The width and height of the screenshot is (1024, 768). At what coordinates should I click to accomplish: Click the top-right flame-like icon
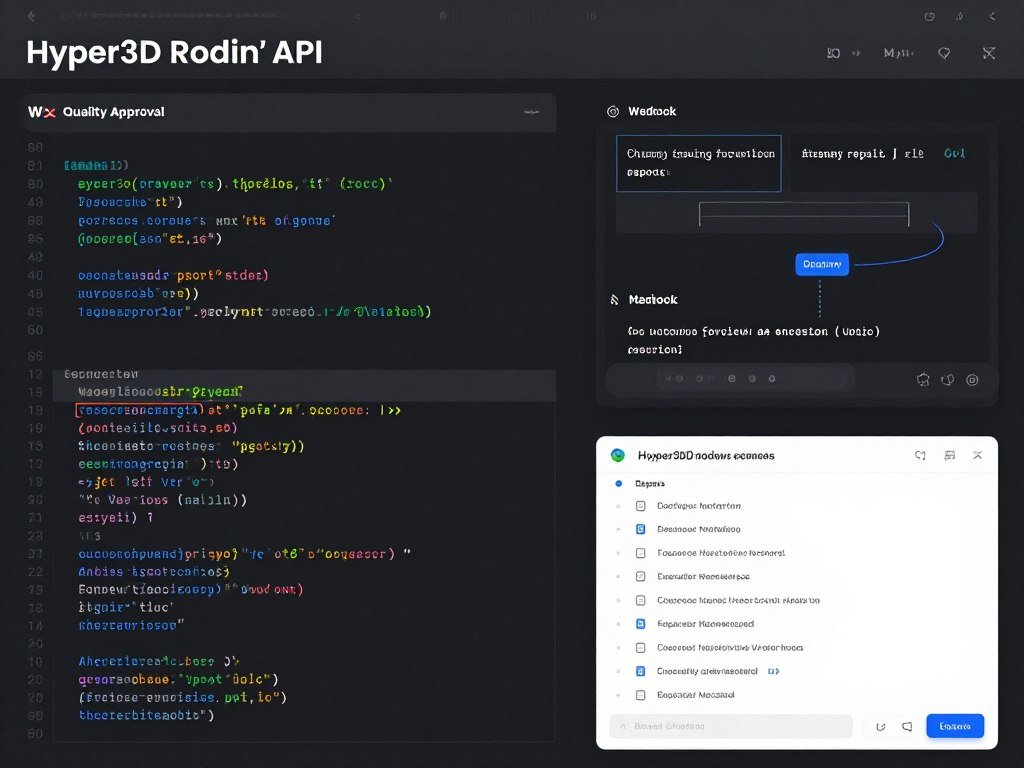959,16
